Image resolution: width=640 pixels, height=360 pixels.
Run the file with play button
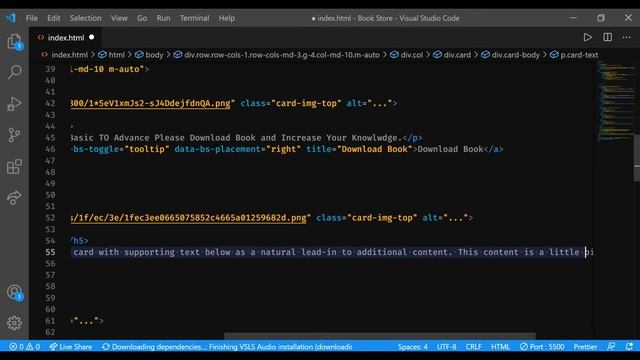[x=587, y=37]
